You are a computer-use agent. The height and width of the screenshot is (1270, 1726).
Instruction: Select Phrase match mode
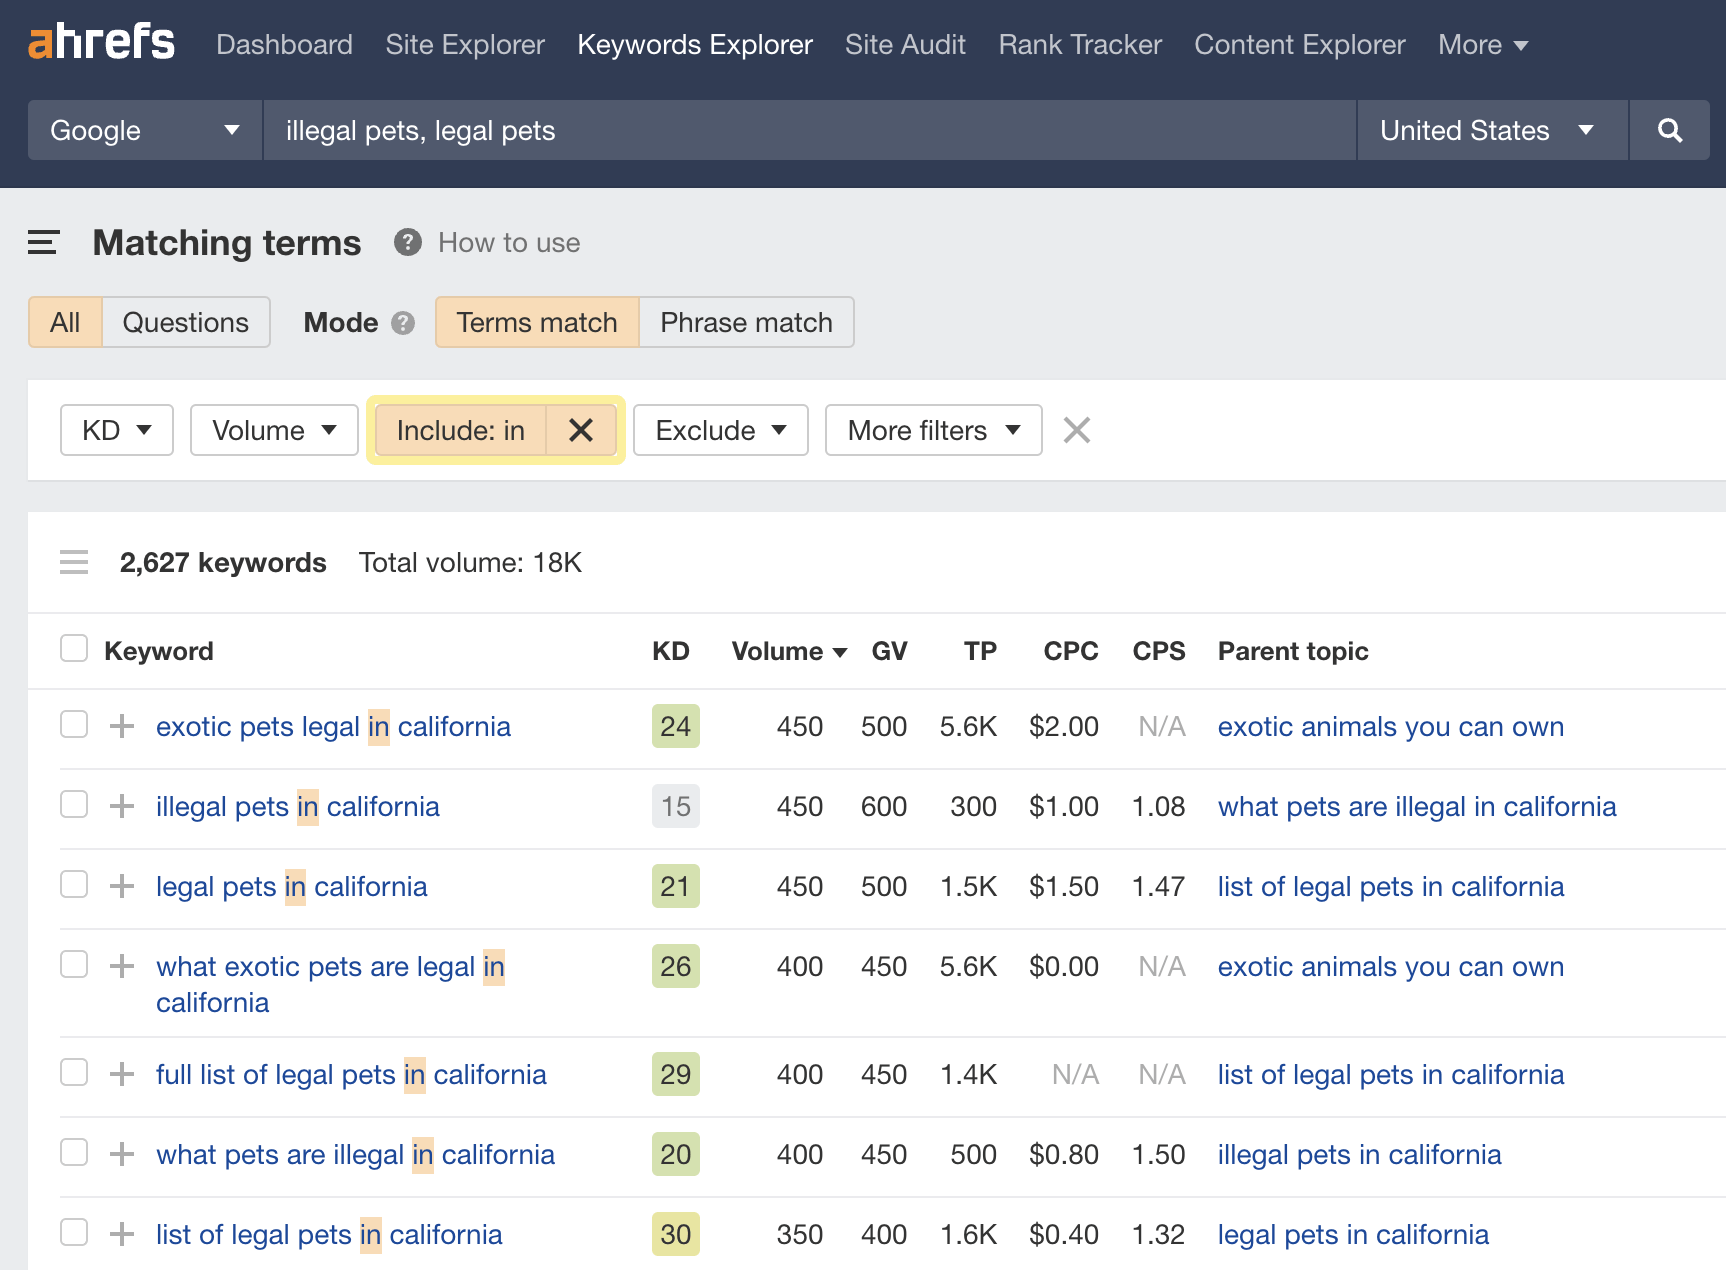coord(745,322)
